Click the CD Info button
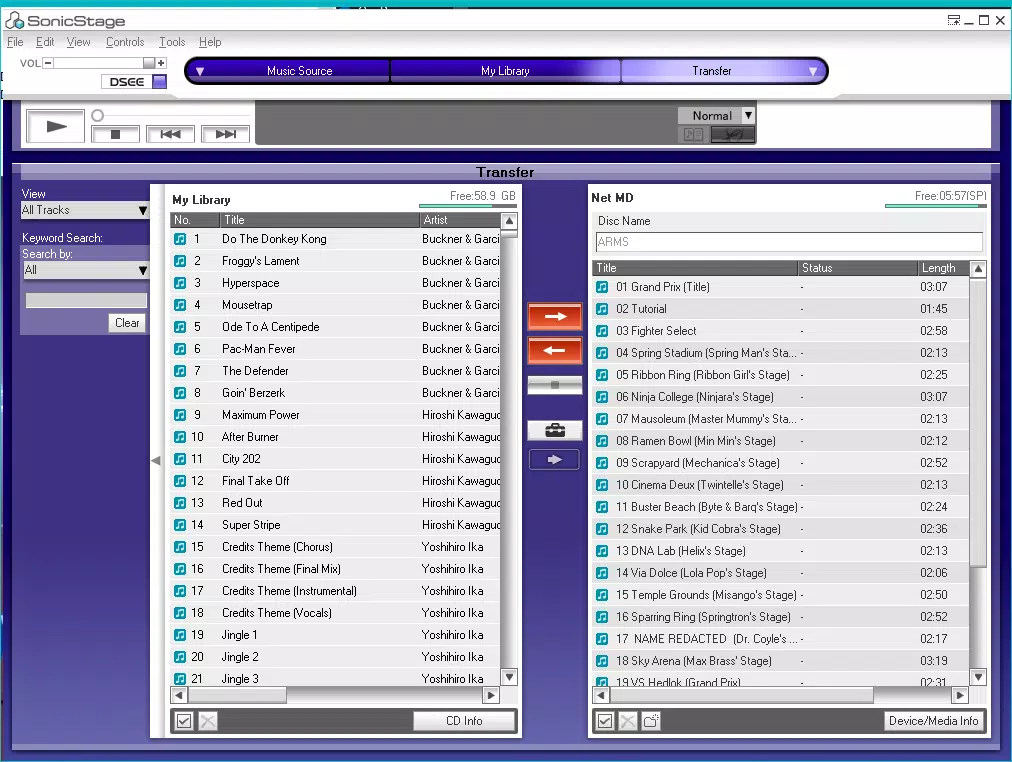 (464, 721)
